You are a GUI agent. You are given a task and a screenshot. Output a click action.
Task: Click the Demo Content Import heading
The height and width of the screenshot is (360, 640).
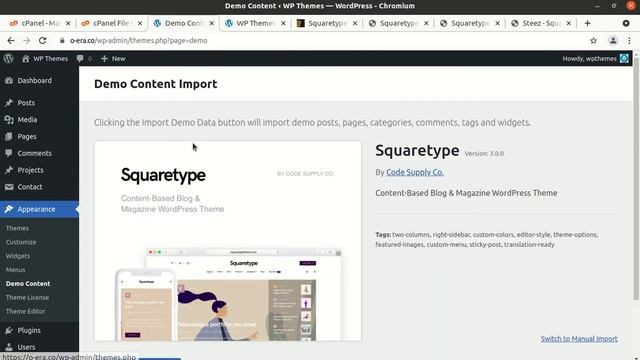click(156, 84)
